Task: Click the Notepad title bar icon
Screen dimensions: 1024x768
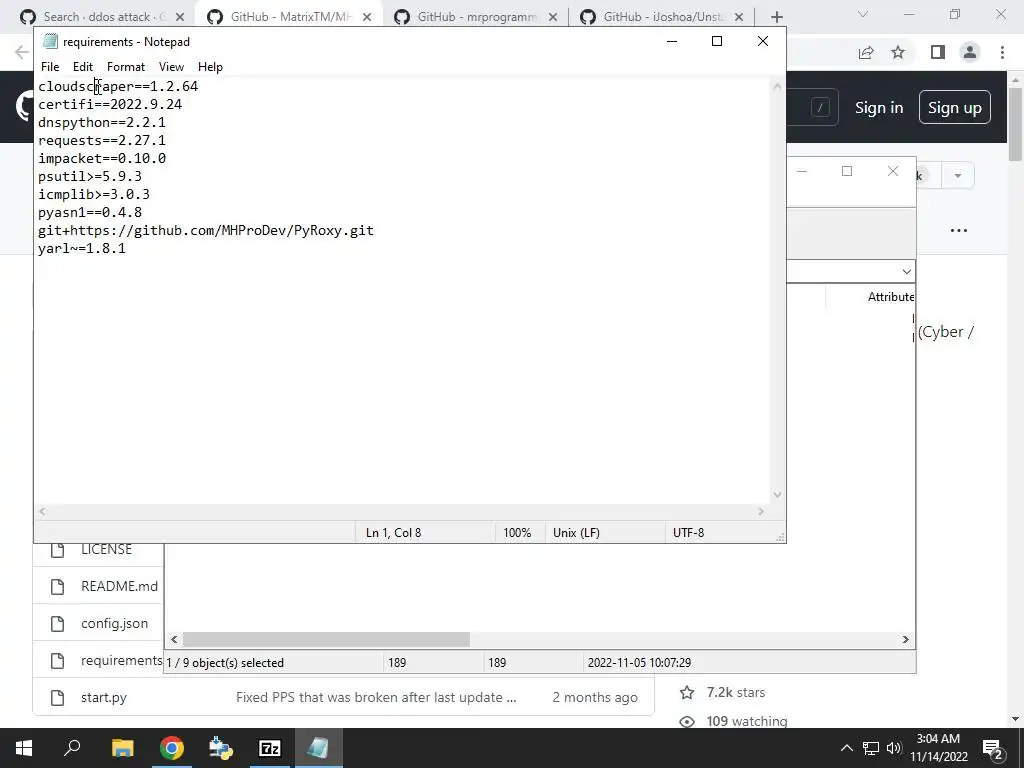Action: (x=50, y=41)
